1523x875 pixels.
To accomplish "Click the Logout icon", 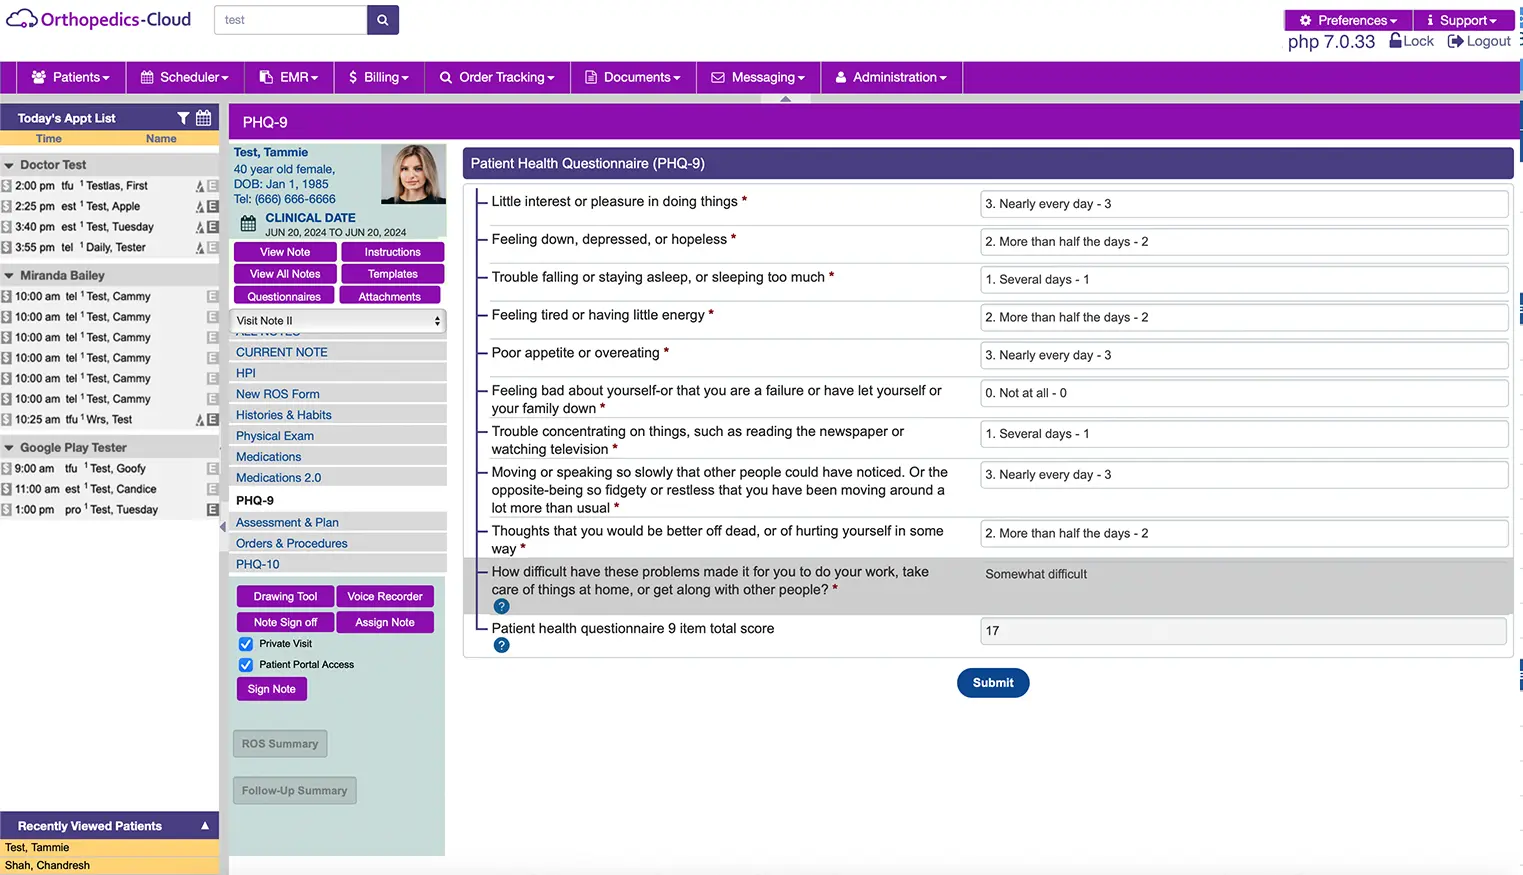I will (1455, 41).
